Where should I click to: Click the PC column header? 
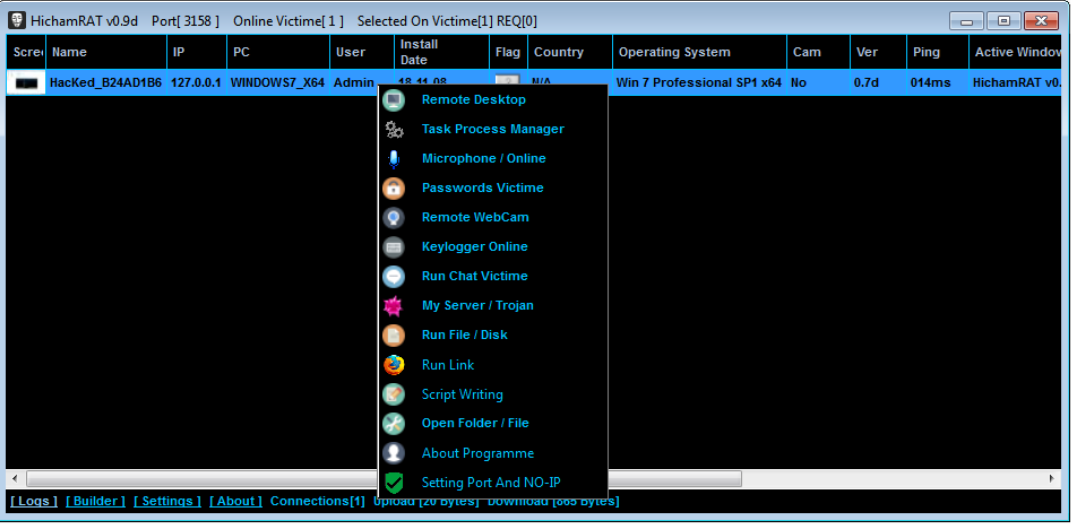[278, 52]
